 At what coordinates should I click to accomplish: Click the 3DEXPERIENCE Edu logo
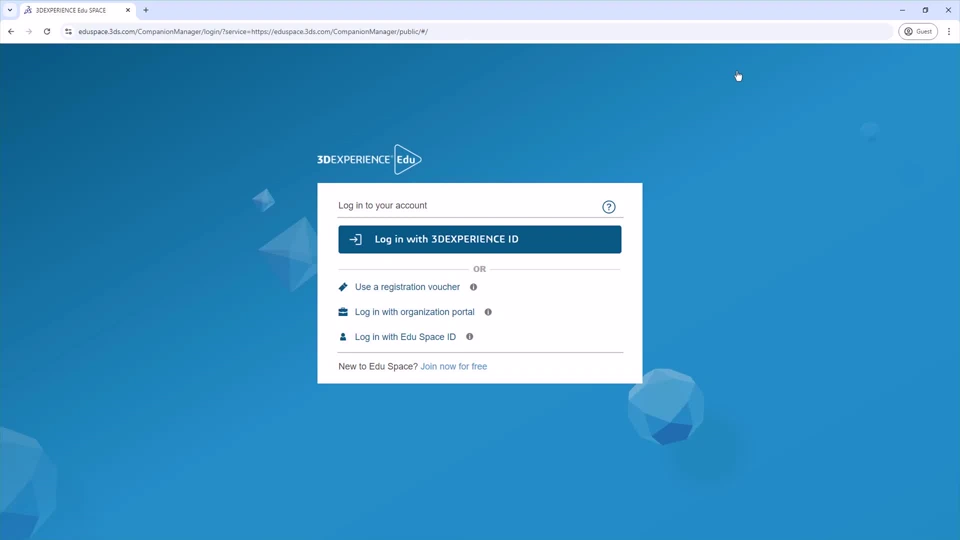point(369,159)
